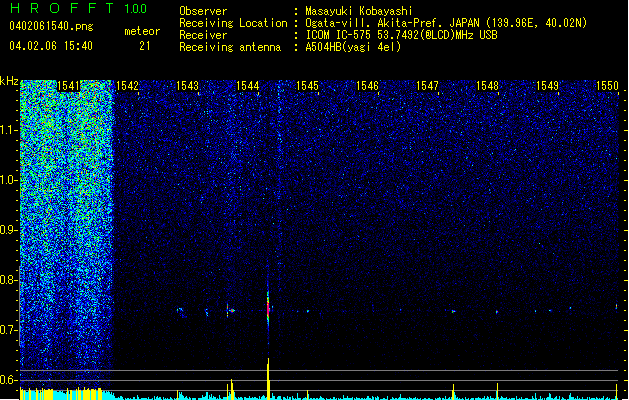629x400 pixels.
Task: Select the filename 0402061540.png
Action: coord(51,26)
